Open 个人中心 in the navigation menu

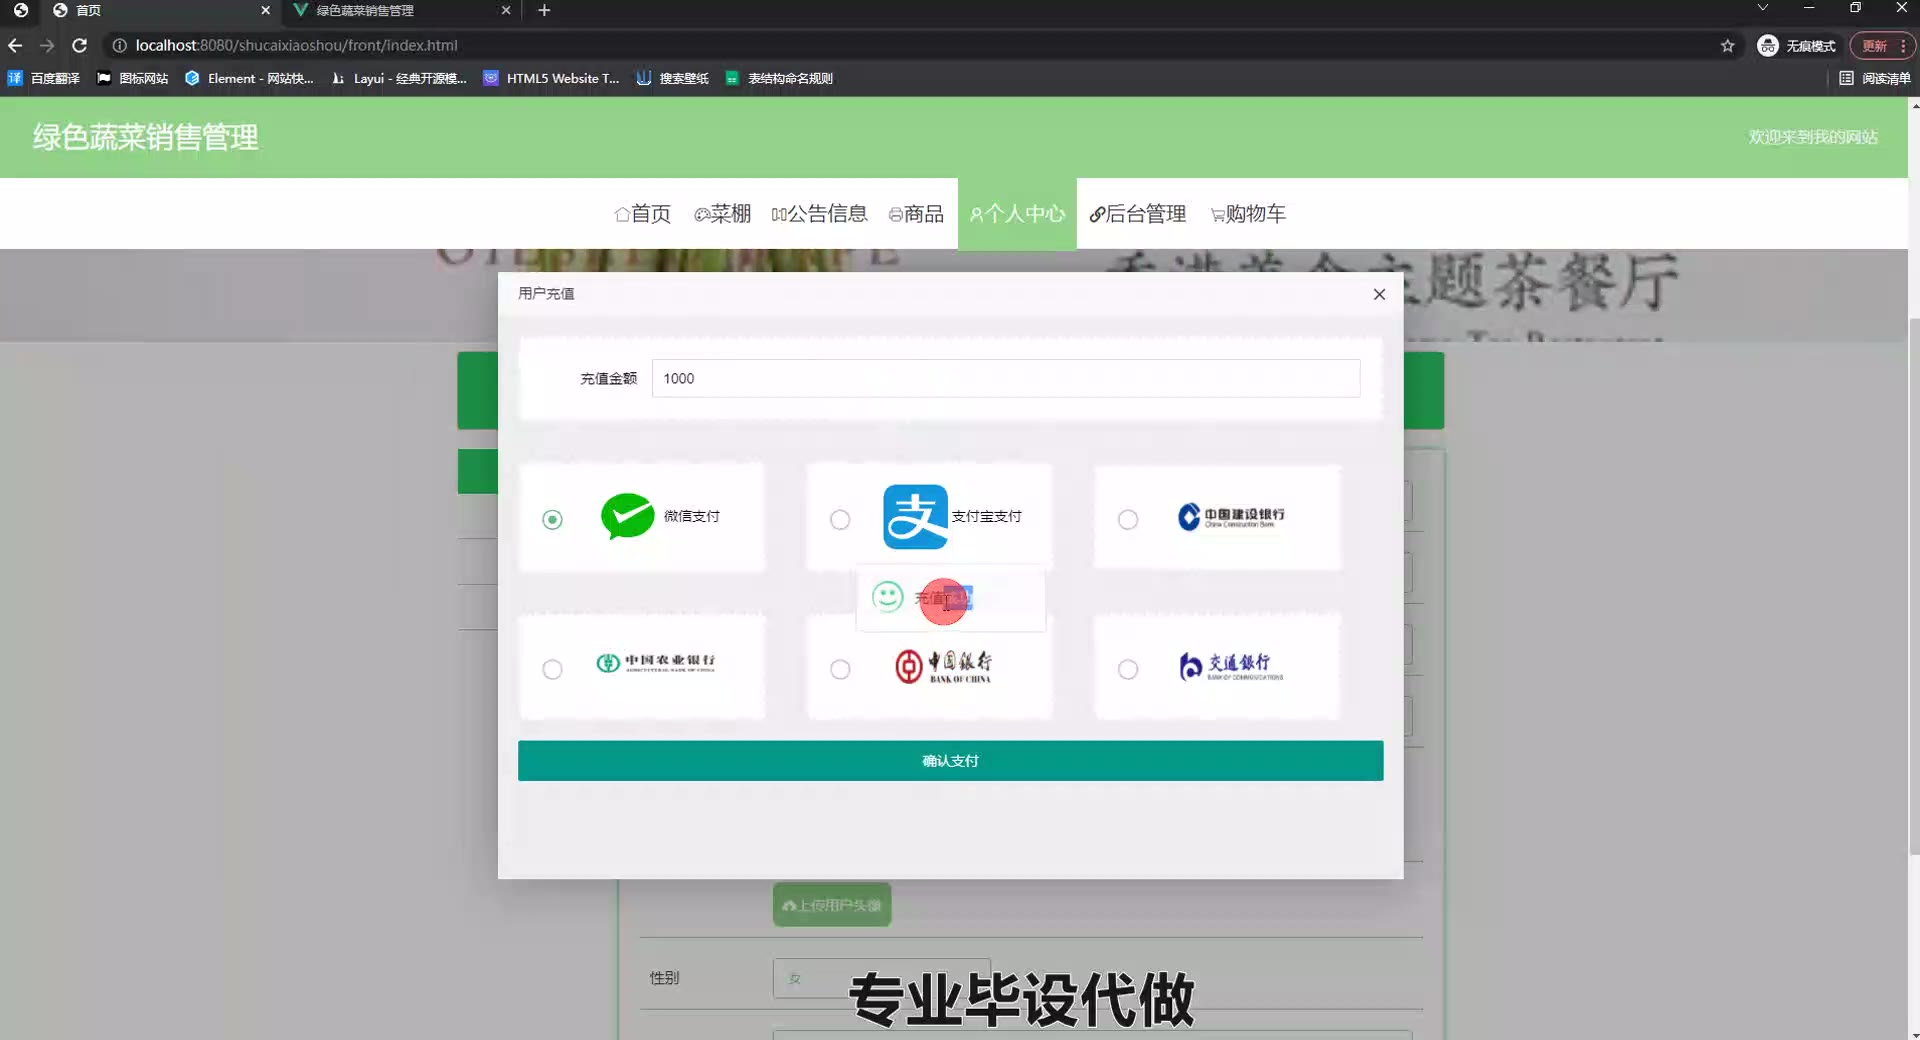point(1017,214)
